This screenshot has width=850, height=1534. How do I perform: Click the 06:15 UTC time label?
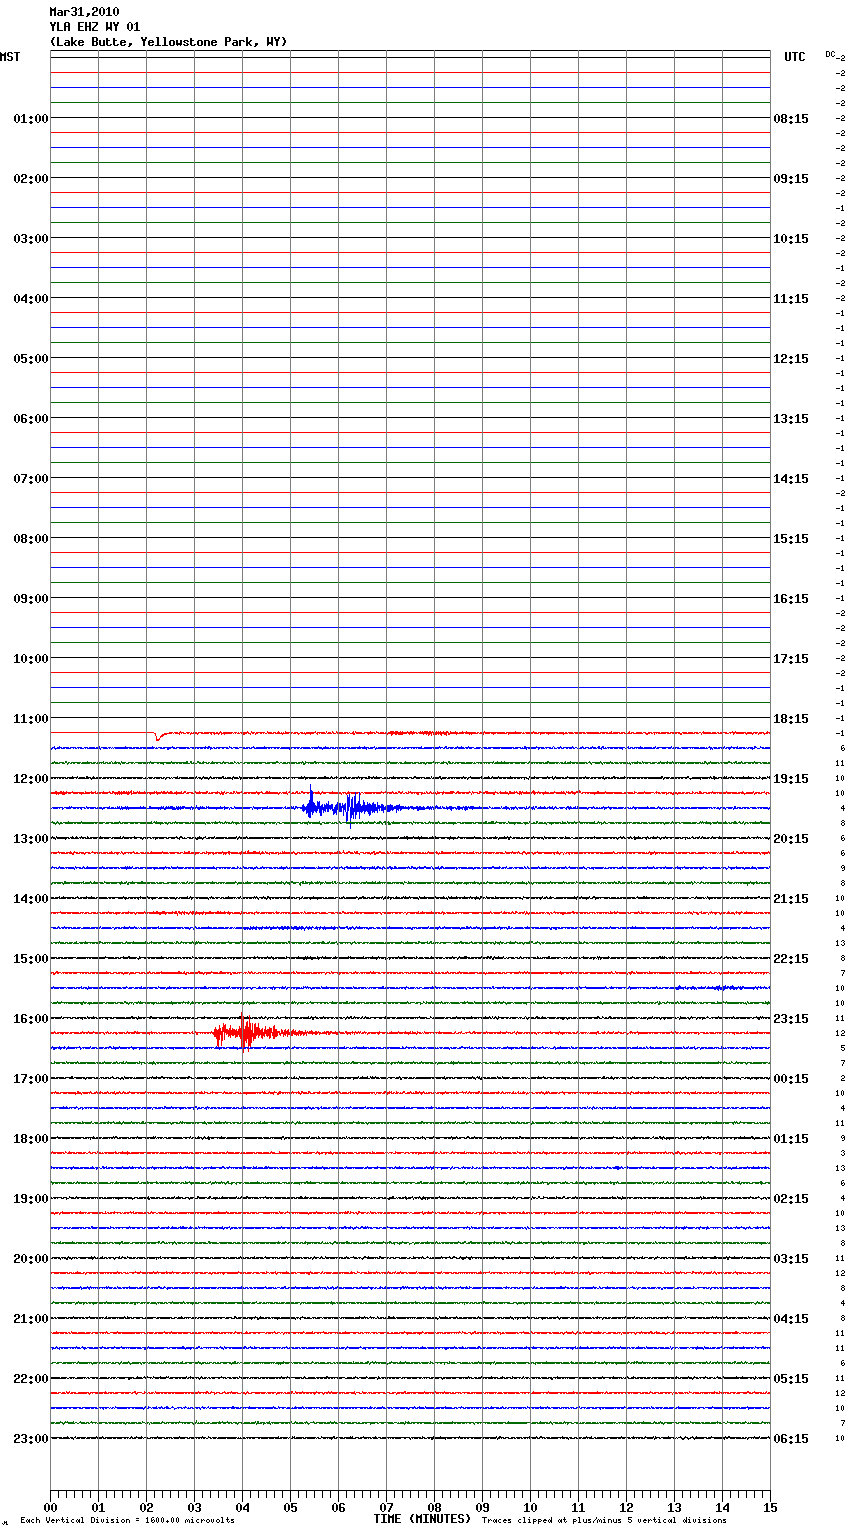click(x=791, y=1438)
